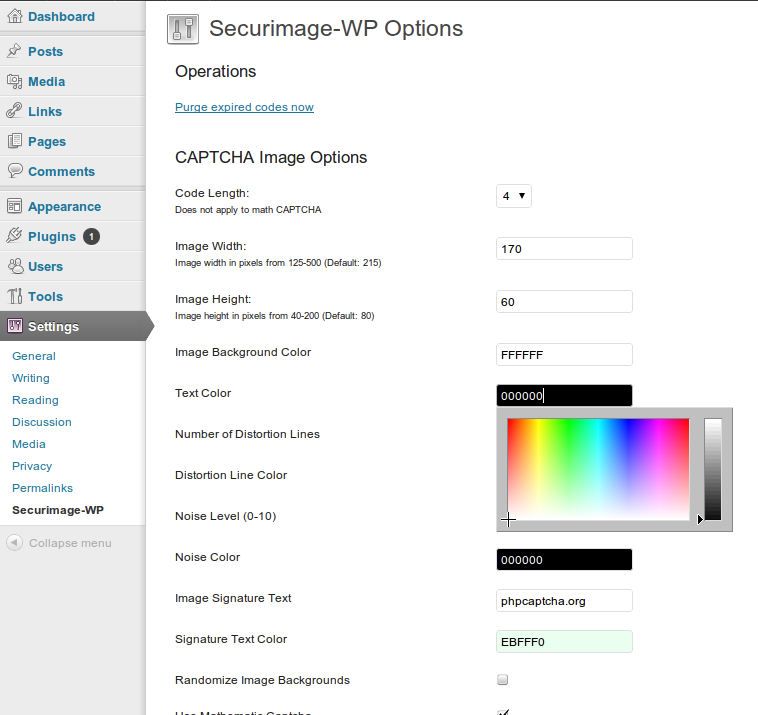758x715 pixels.
Task: Click the Signature Text Color field
Action: click(x=564, y=642)
